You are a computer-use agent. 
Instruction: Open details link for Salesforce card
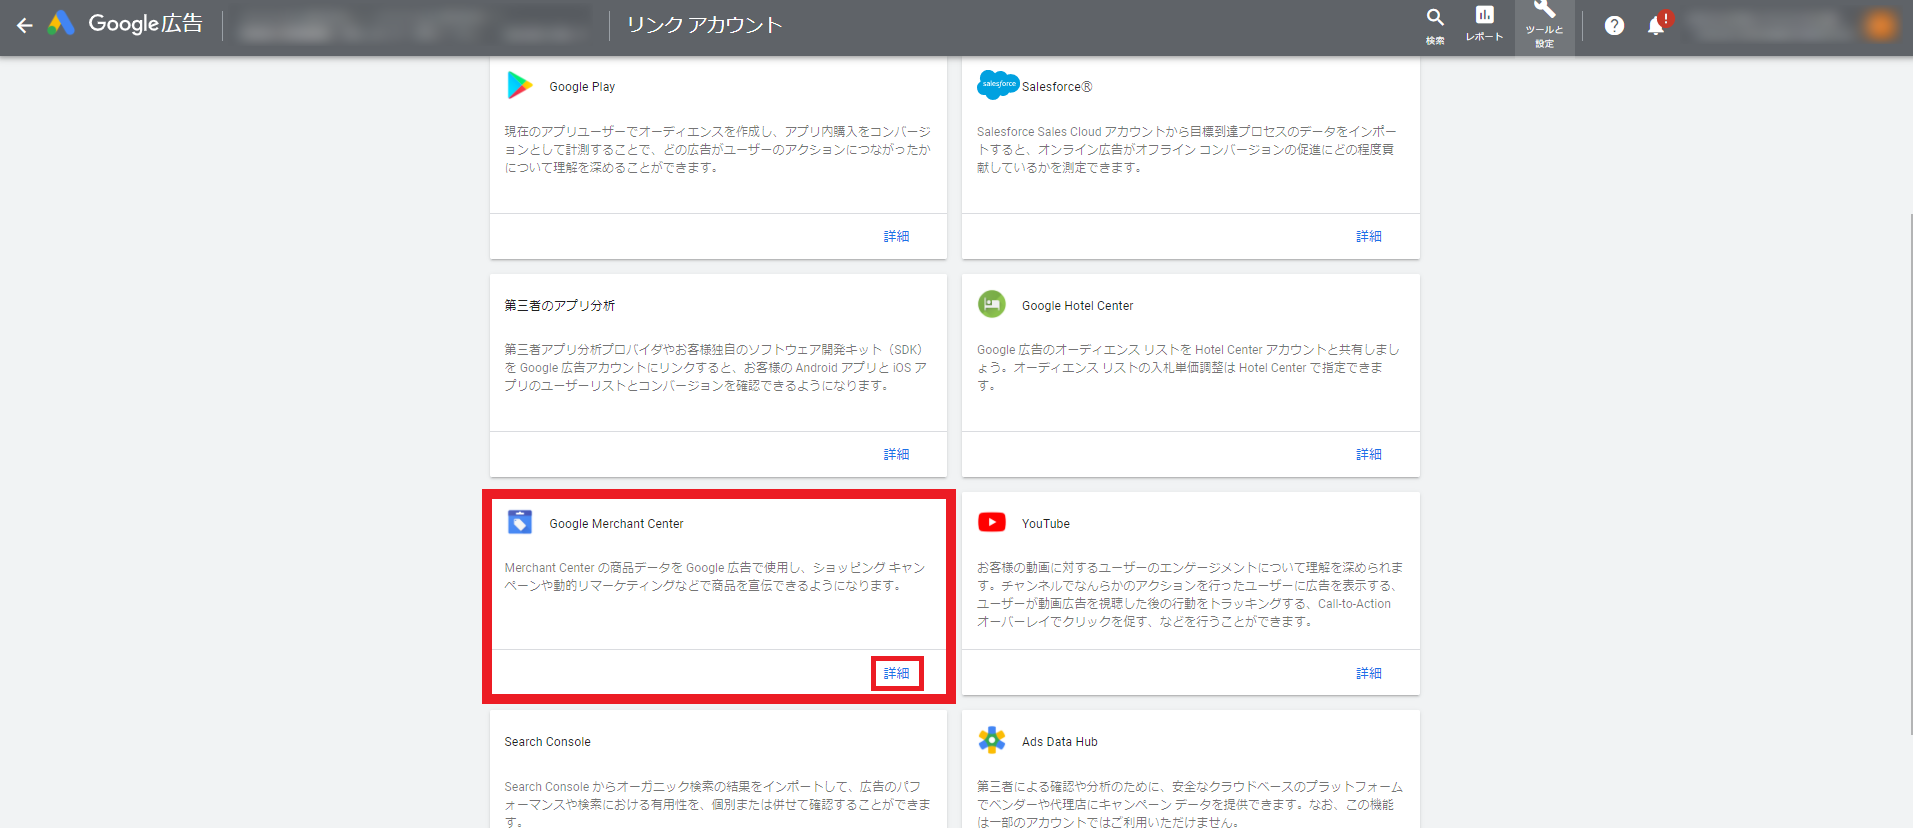(x=1368, y=236)
